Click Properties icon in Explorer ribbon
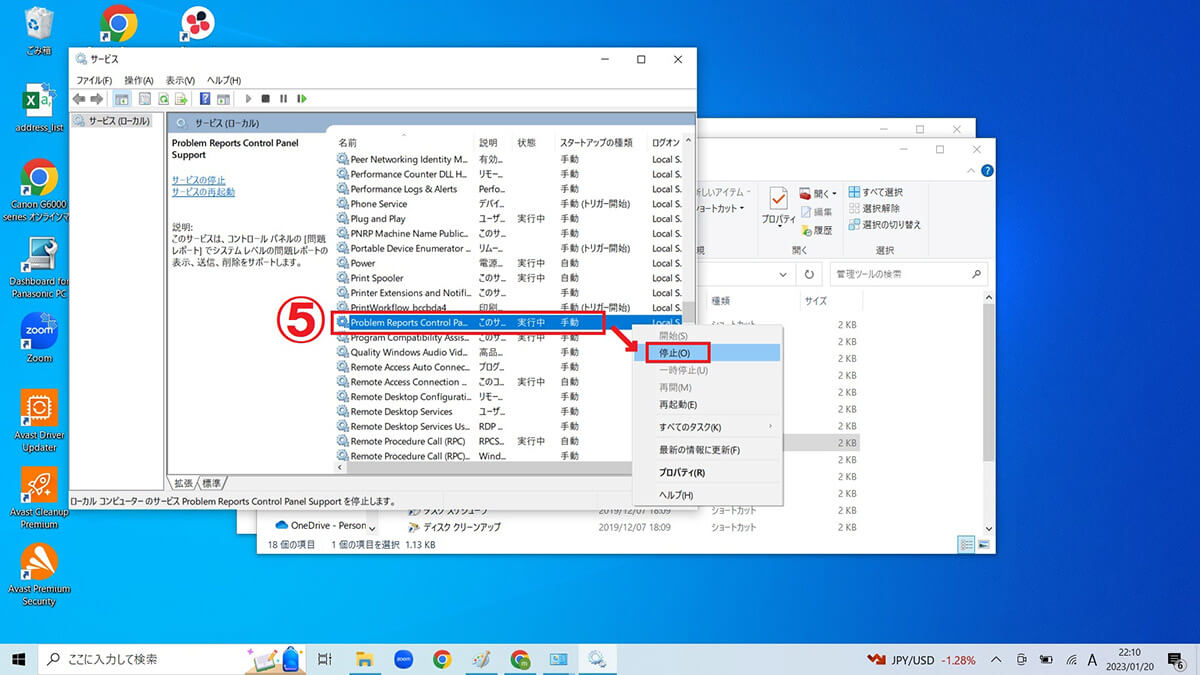 [778, 205]
